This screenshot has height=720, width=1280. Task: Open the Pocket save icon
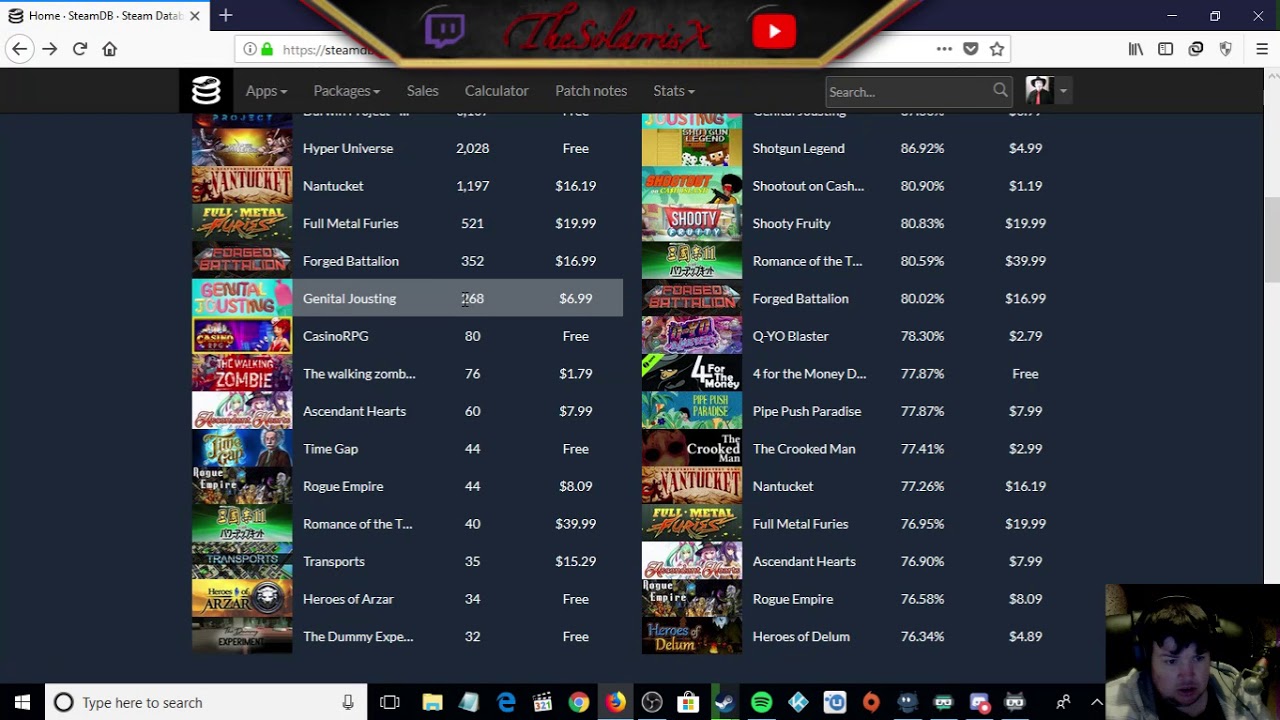pyautogui.click(x=970, y=49)
